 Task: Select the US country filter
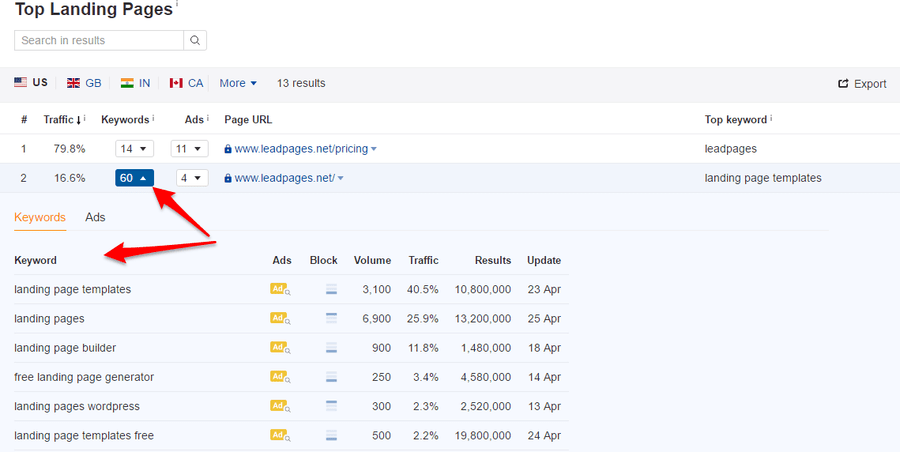coord(31,83)
